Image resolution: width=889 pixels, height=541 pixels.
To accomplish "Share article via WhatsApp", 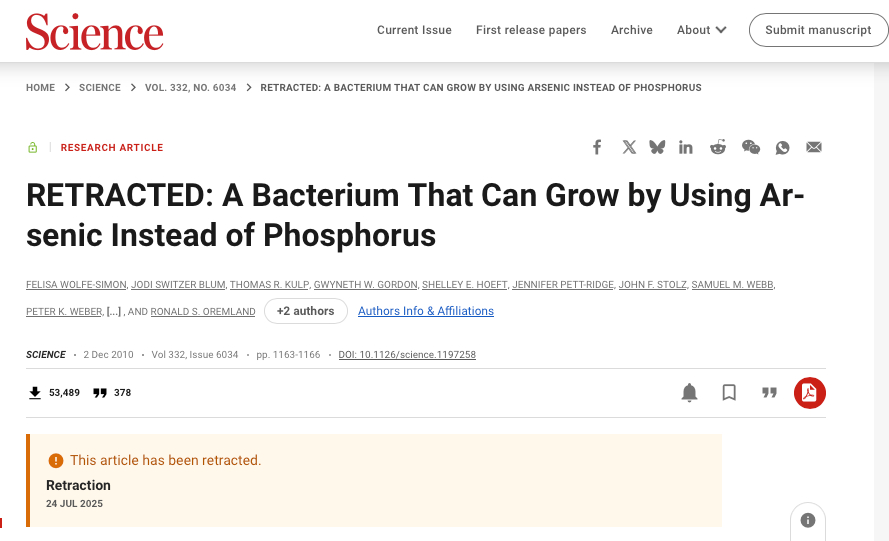I will tap(783, 147).
